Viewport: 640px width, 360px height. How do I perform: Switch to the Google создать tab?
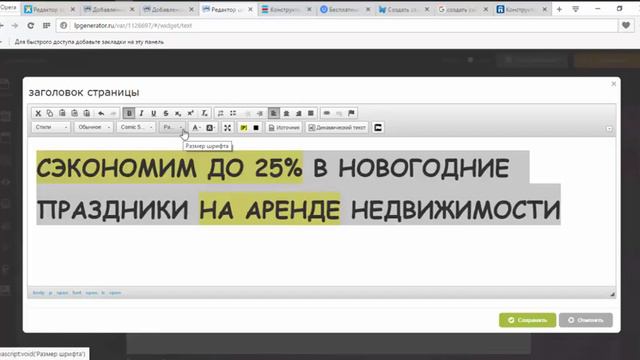pyautogui.click(x=463, y=9)
